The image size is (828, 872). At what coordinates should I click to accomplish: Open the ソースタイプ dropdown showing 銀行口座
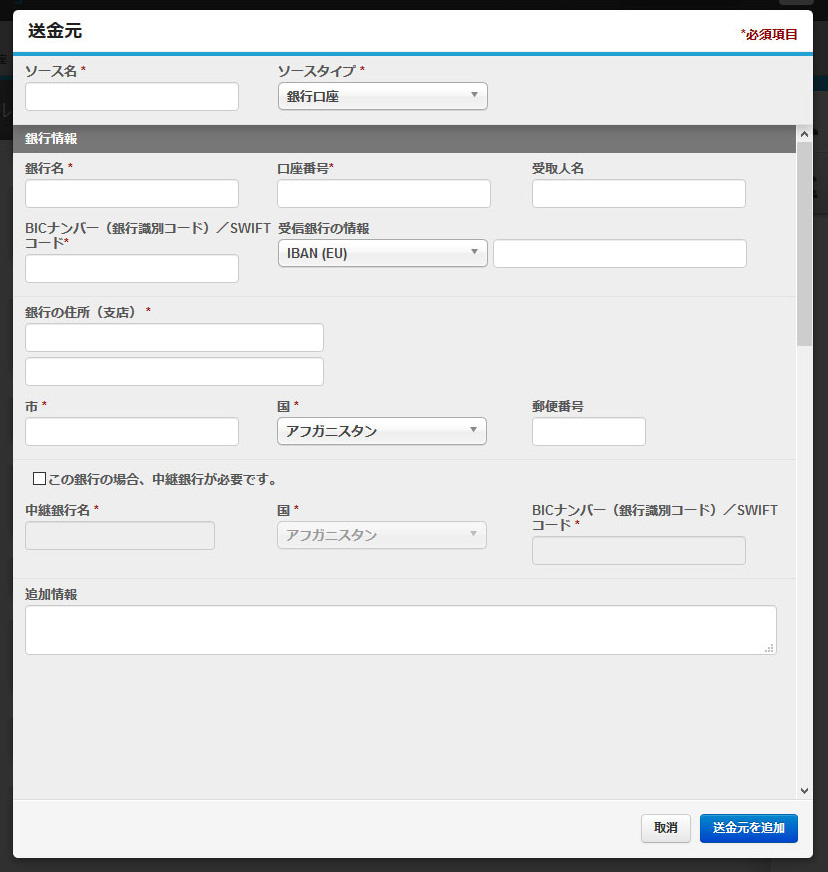click(383, 96)
